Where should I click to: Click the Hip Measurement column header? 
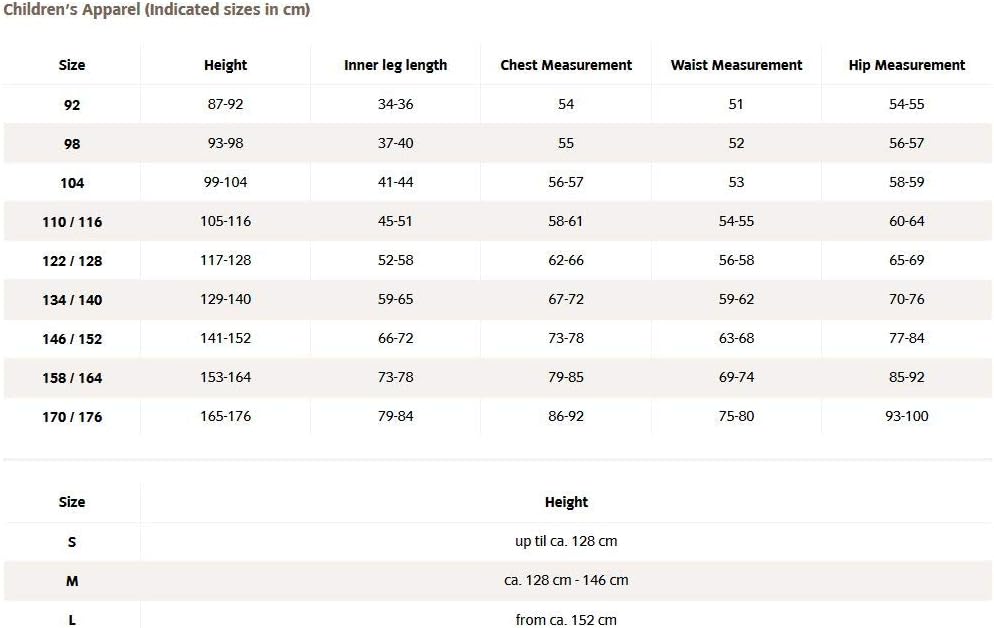click(906, 65)
